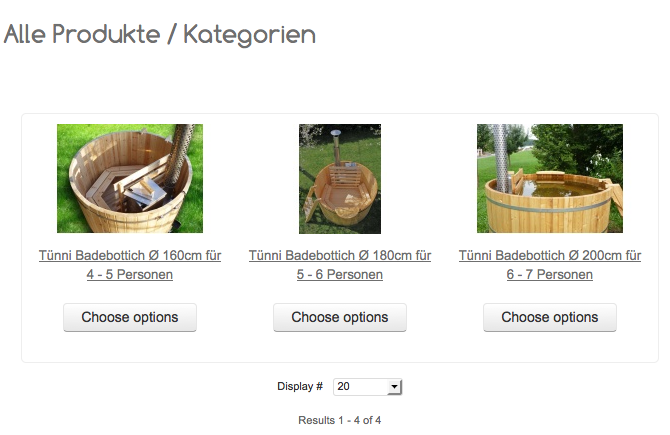This screenshot has height=435, width=670.
Task: Choose options for the 160cm Badebottich
Action: tap(130, 318)
